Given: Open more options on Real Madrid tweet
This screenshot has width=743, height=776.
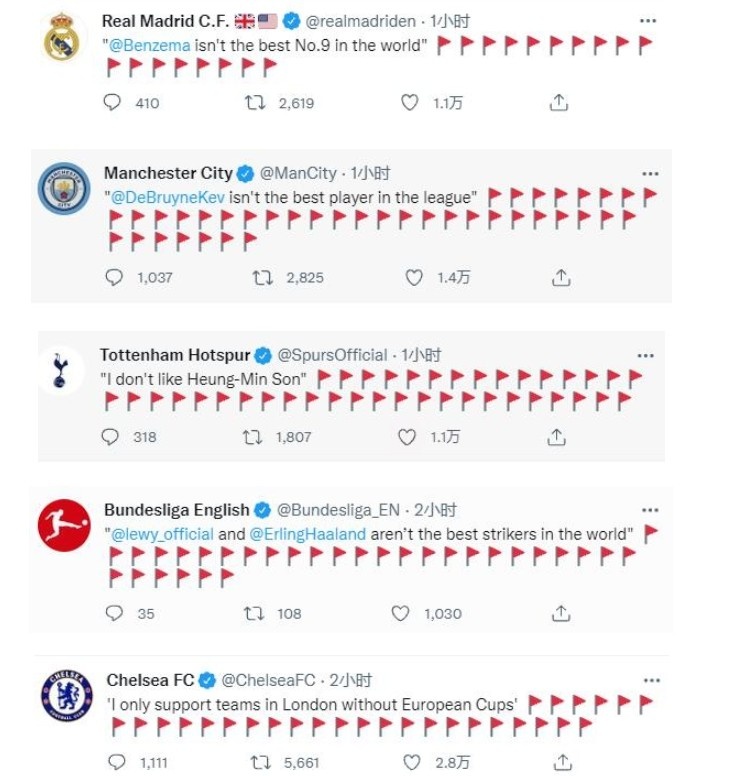Looking at the screenshot, I should [648, 21].
